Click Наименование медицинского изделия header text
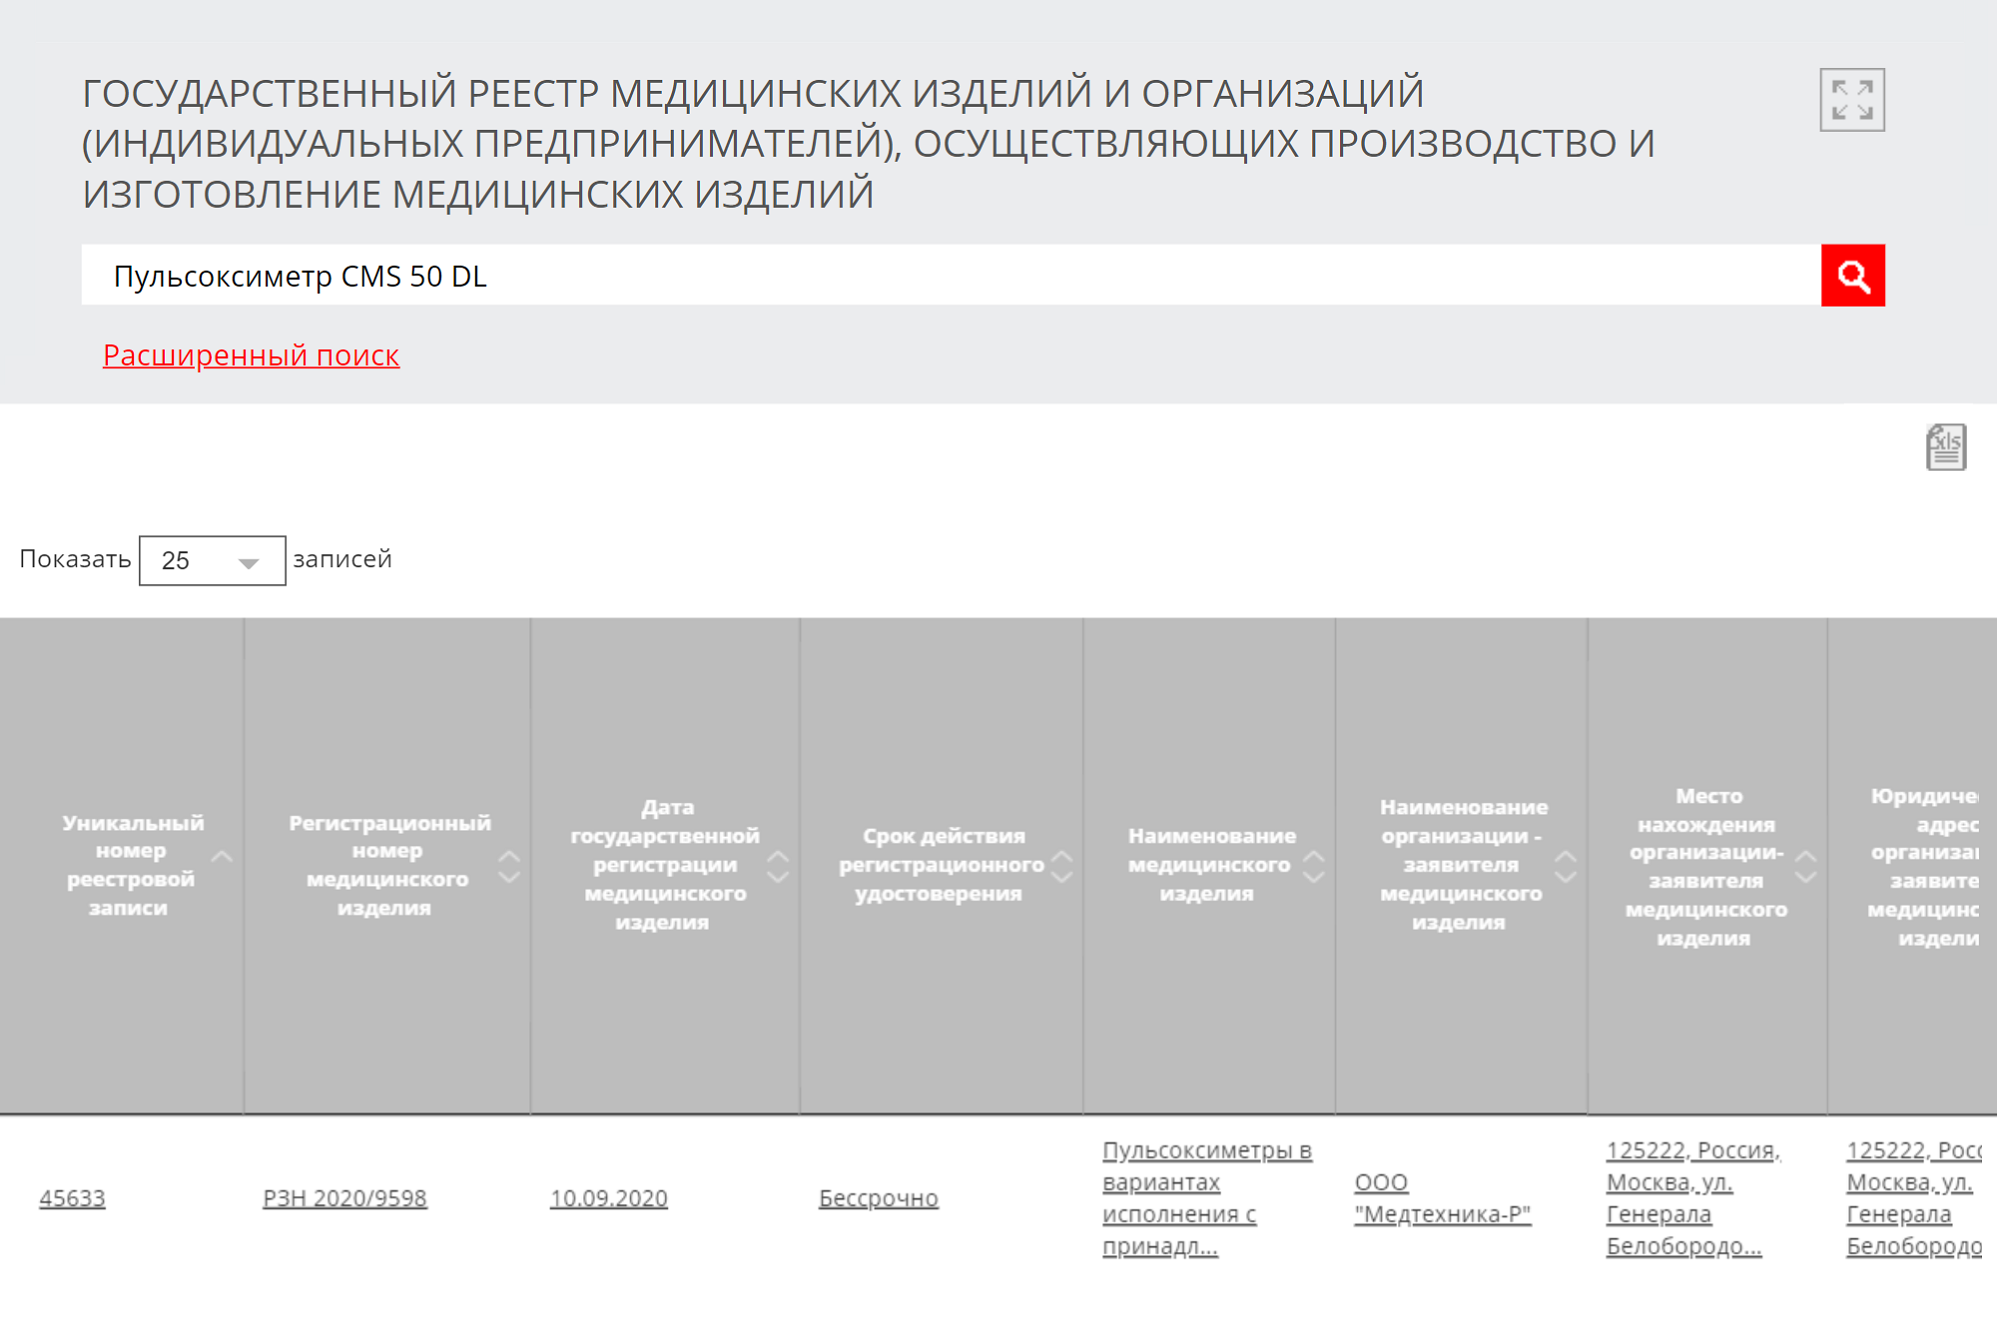This screenshot has height=1334, width=1997. 1211,865
